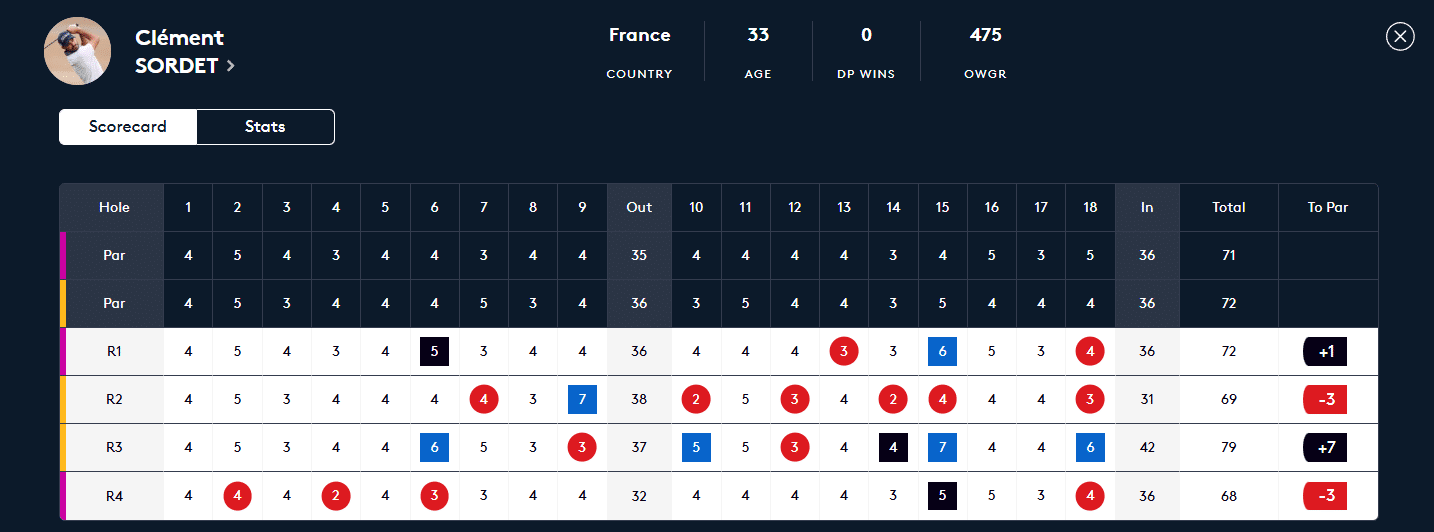Image resolution: width=1434 pixels, height=532 pixels.
Task: Expand the chevron beside SORDET
Action: coord(231,67)
